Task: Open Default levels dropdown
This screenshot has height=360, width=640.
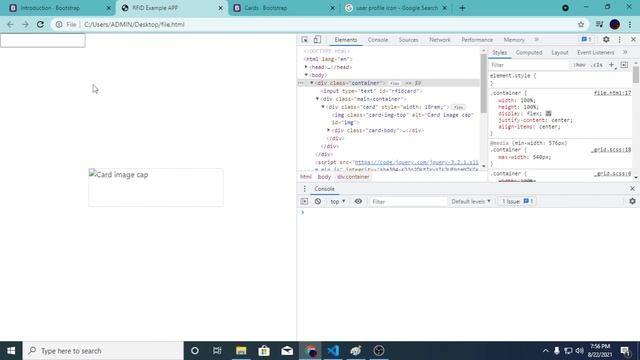Action: pyautogui.click(x=471, y=202)
